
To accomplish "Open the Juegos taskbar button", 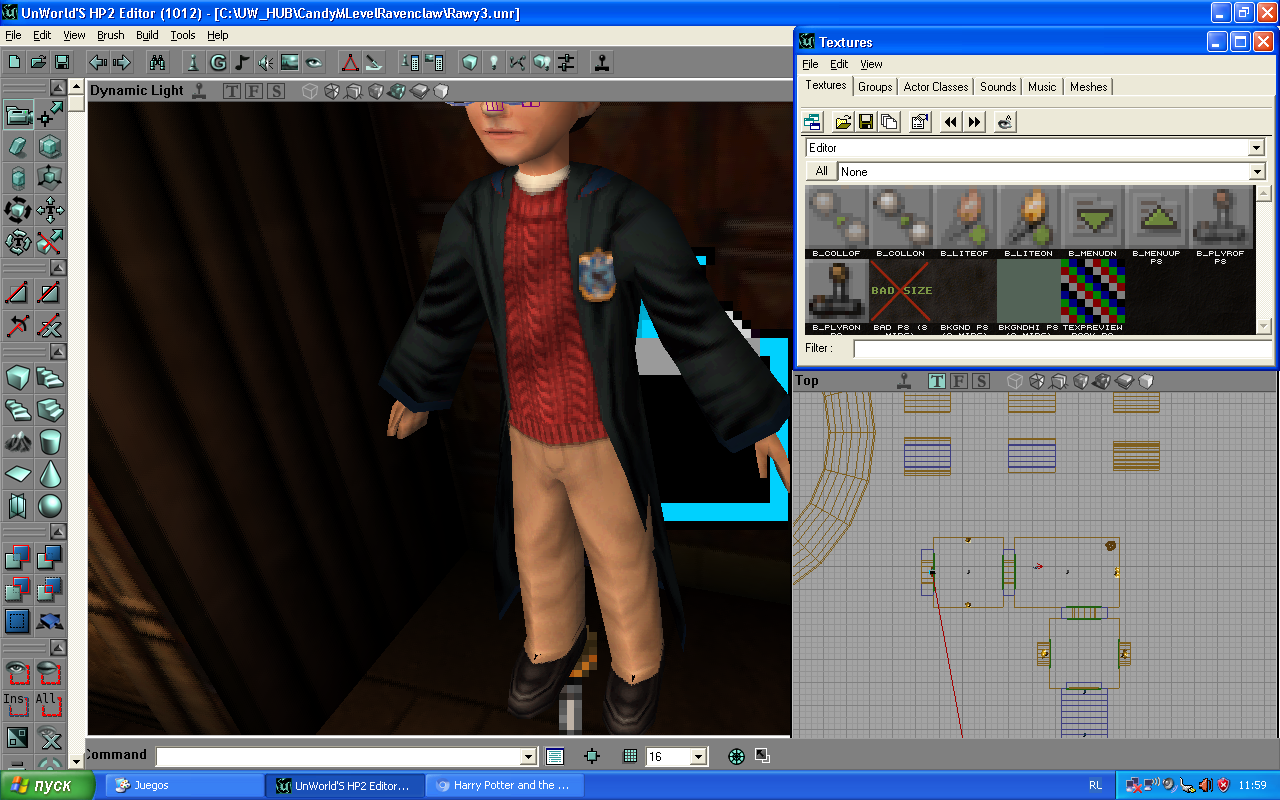I will point(185,786).
